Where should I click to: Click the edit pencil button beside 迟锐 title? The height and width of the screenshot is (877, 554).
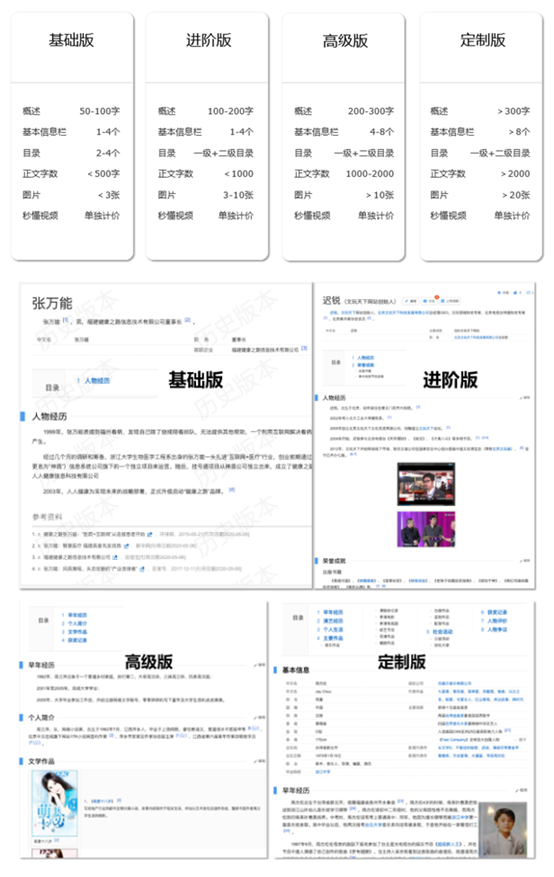410,301
